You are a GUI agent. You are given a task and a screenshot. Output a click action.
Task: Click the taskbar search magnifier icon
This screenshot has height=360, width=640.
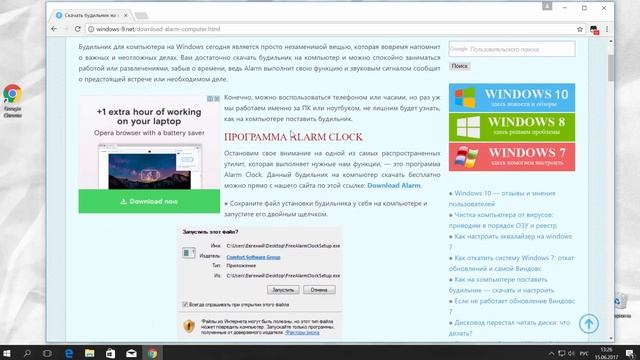pos(27,353)
